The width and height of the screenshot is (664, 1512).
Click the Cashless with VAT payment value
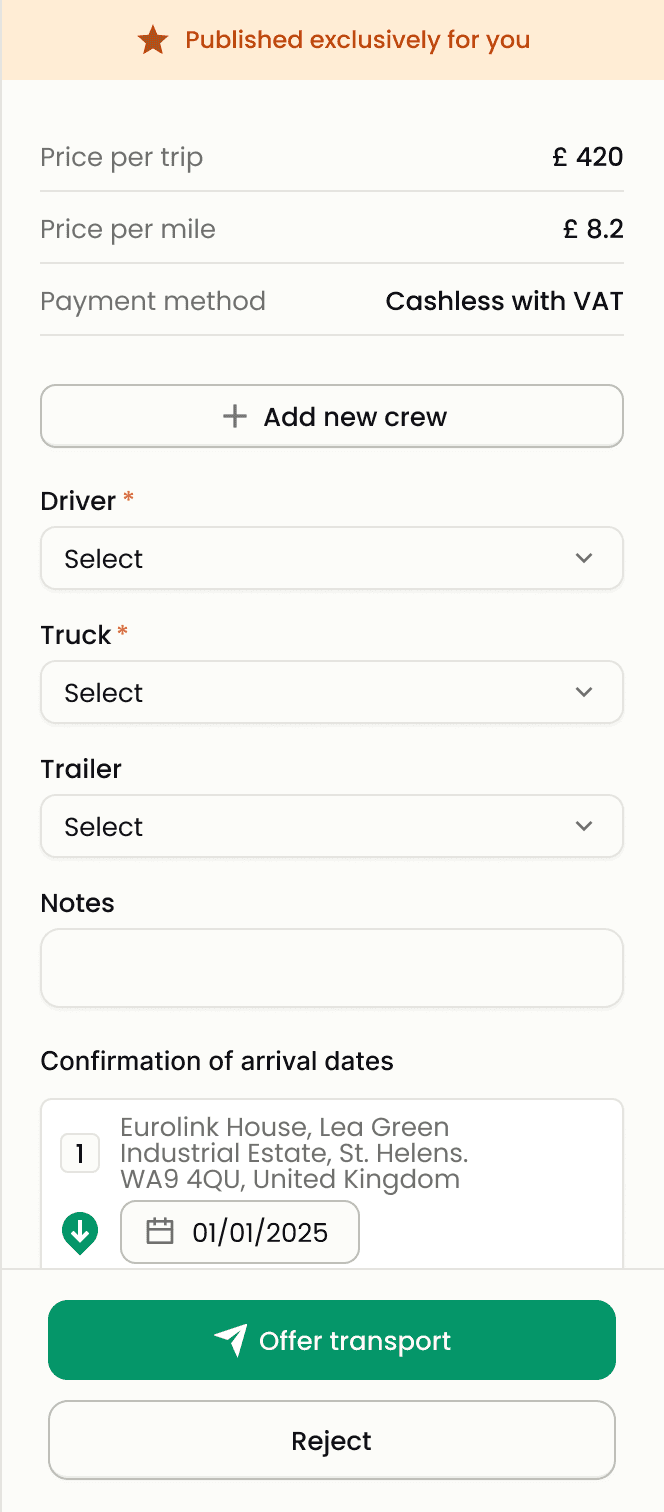(504, 301)
